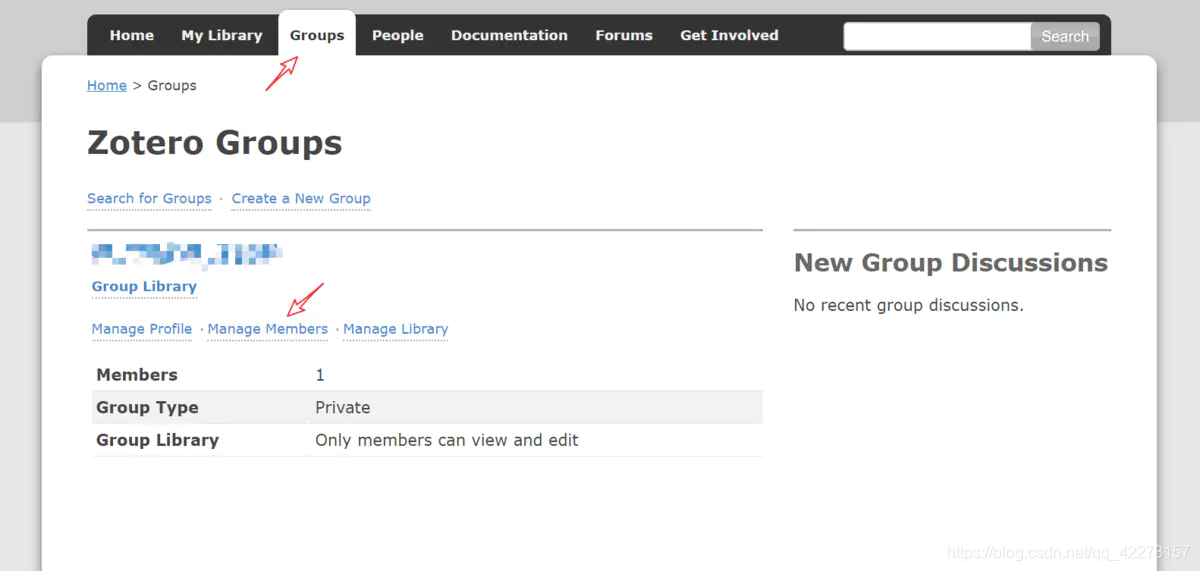Select the Groups tab
Screen dimensions: 1200x571
coord(317,35)
